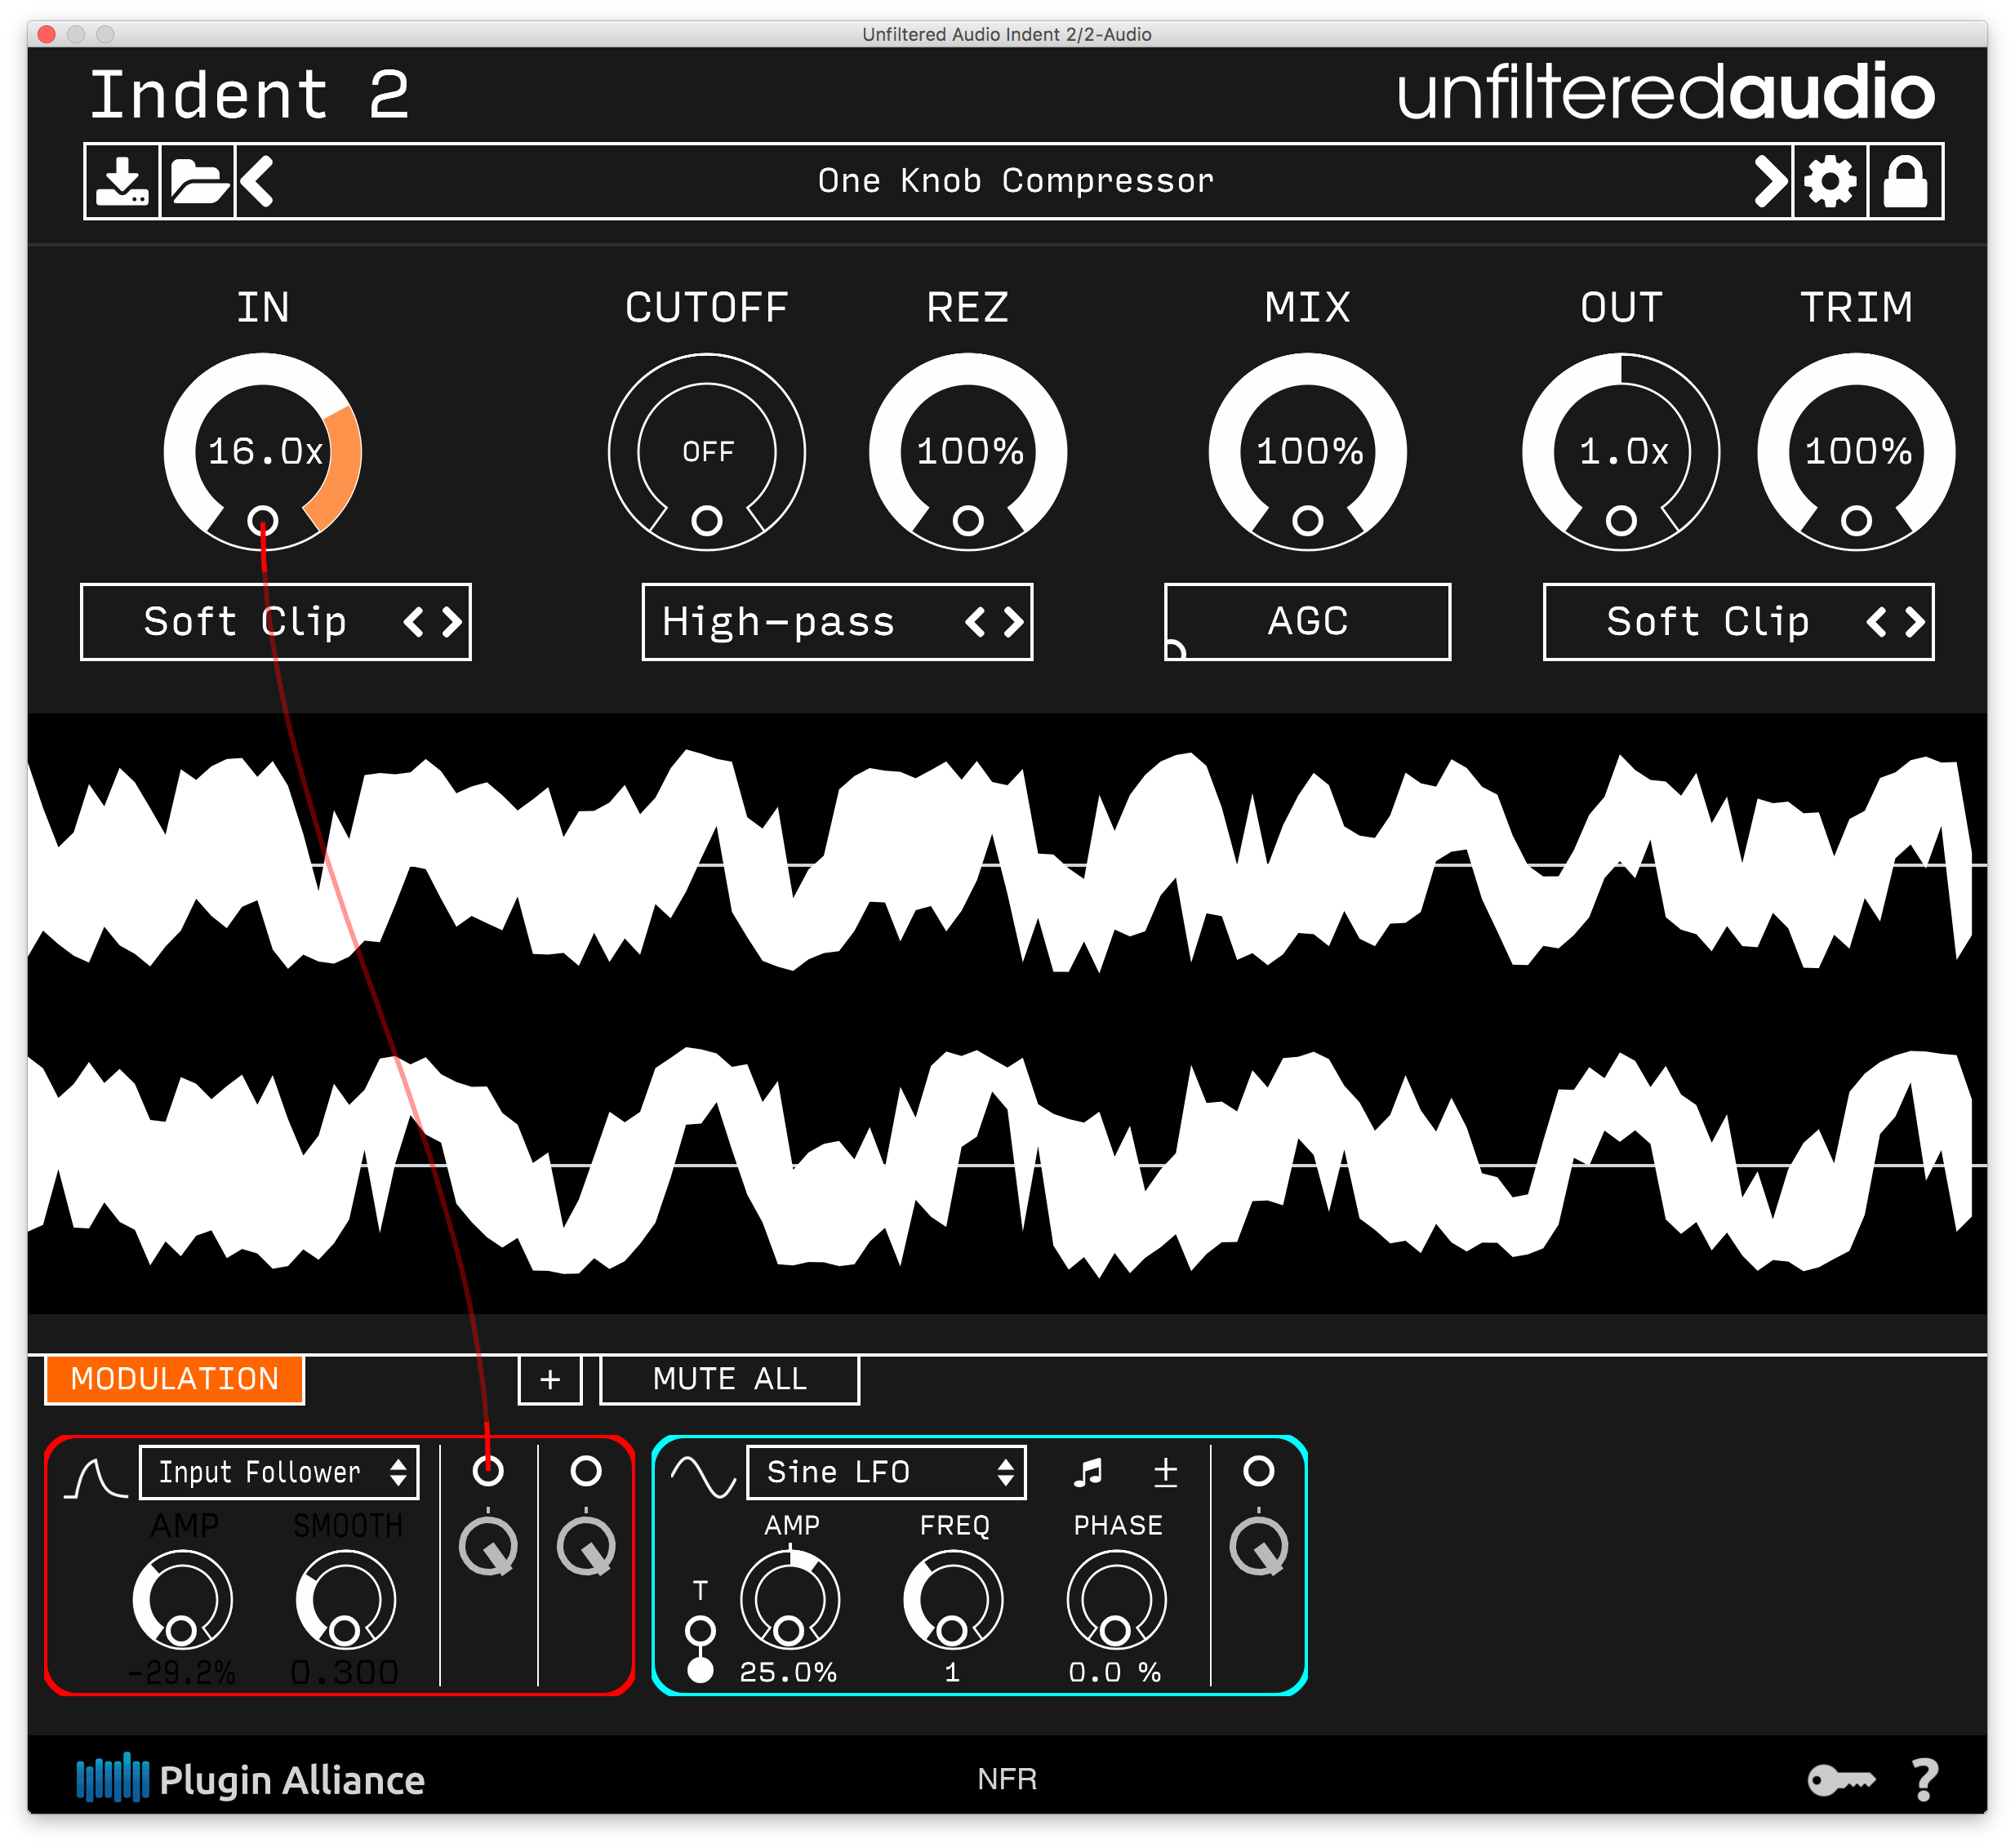This screenshot has height=1848, width=2015.
Task: Click LFO AMP value 25.0%
Action: pyautogui.click(x=788, y=1672)
